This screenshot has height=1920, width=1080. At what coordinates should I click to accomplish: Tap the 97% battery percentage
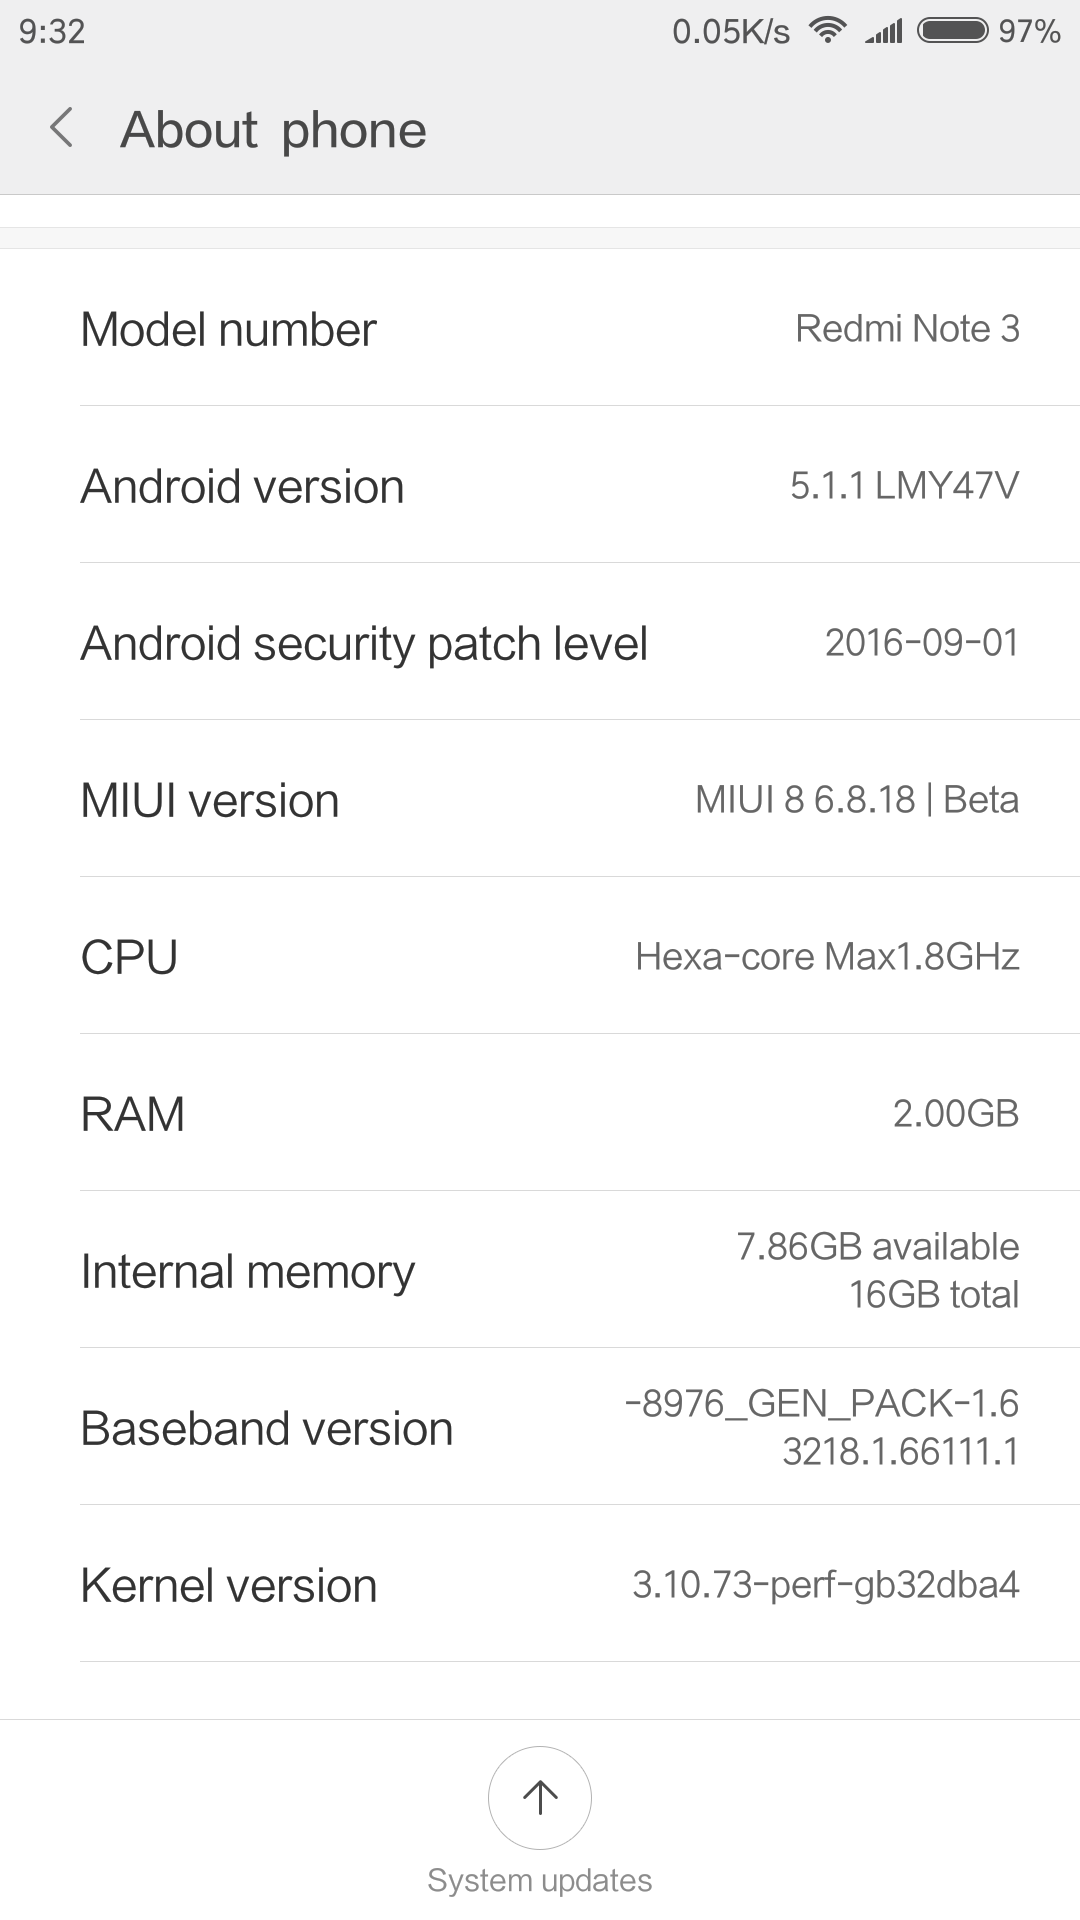tap(1029, 32)
